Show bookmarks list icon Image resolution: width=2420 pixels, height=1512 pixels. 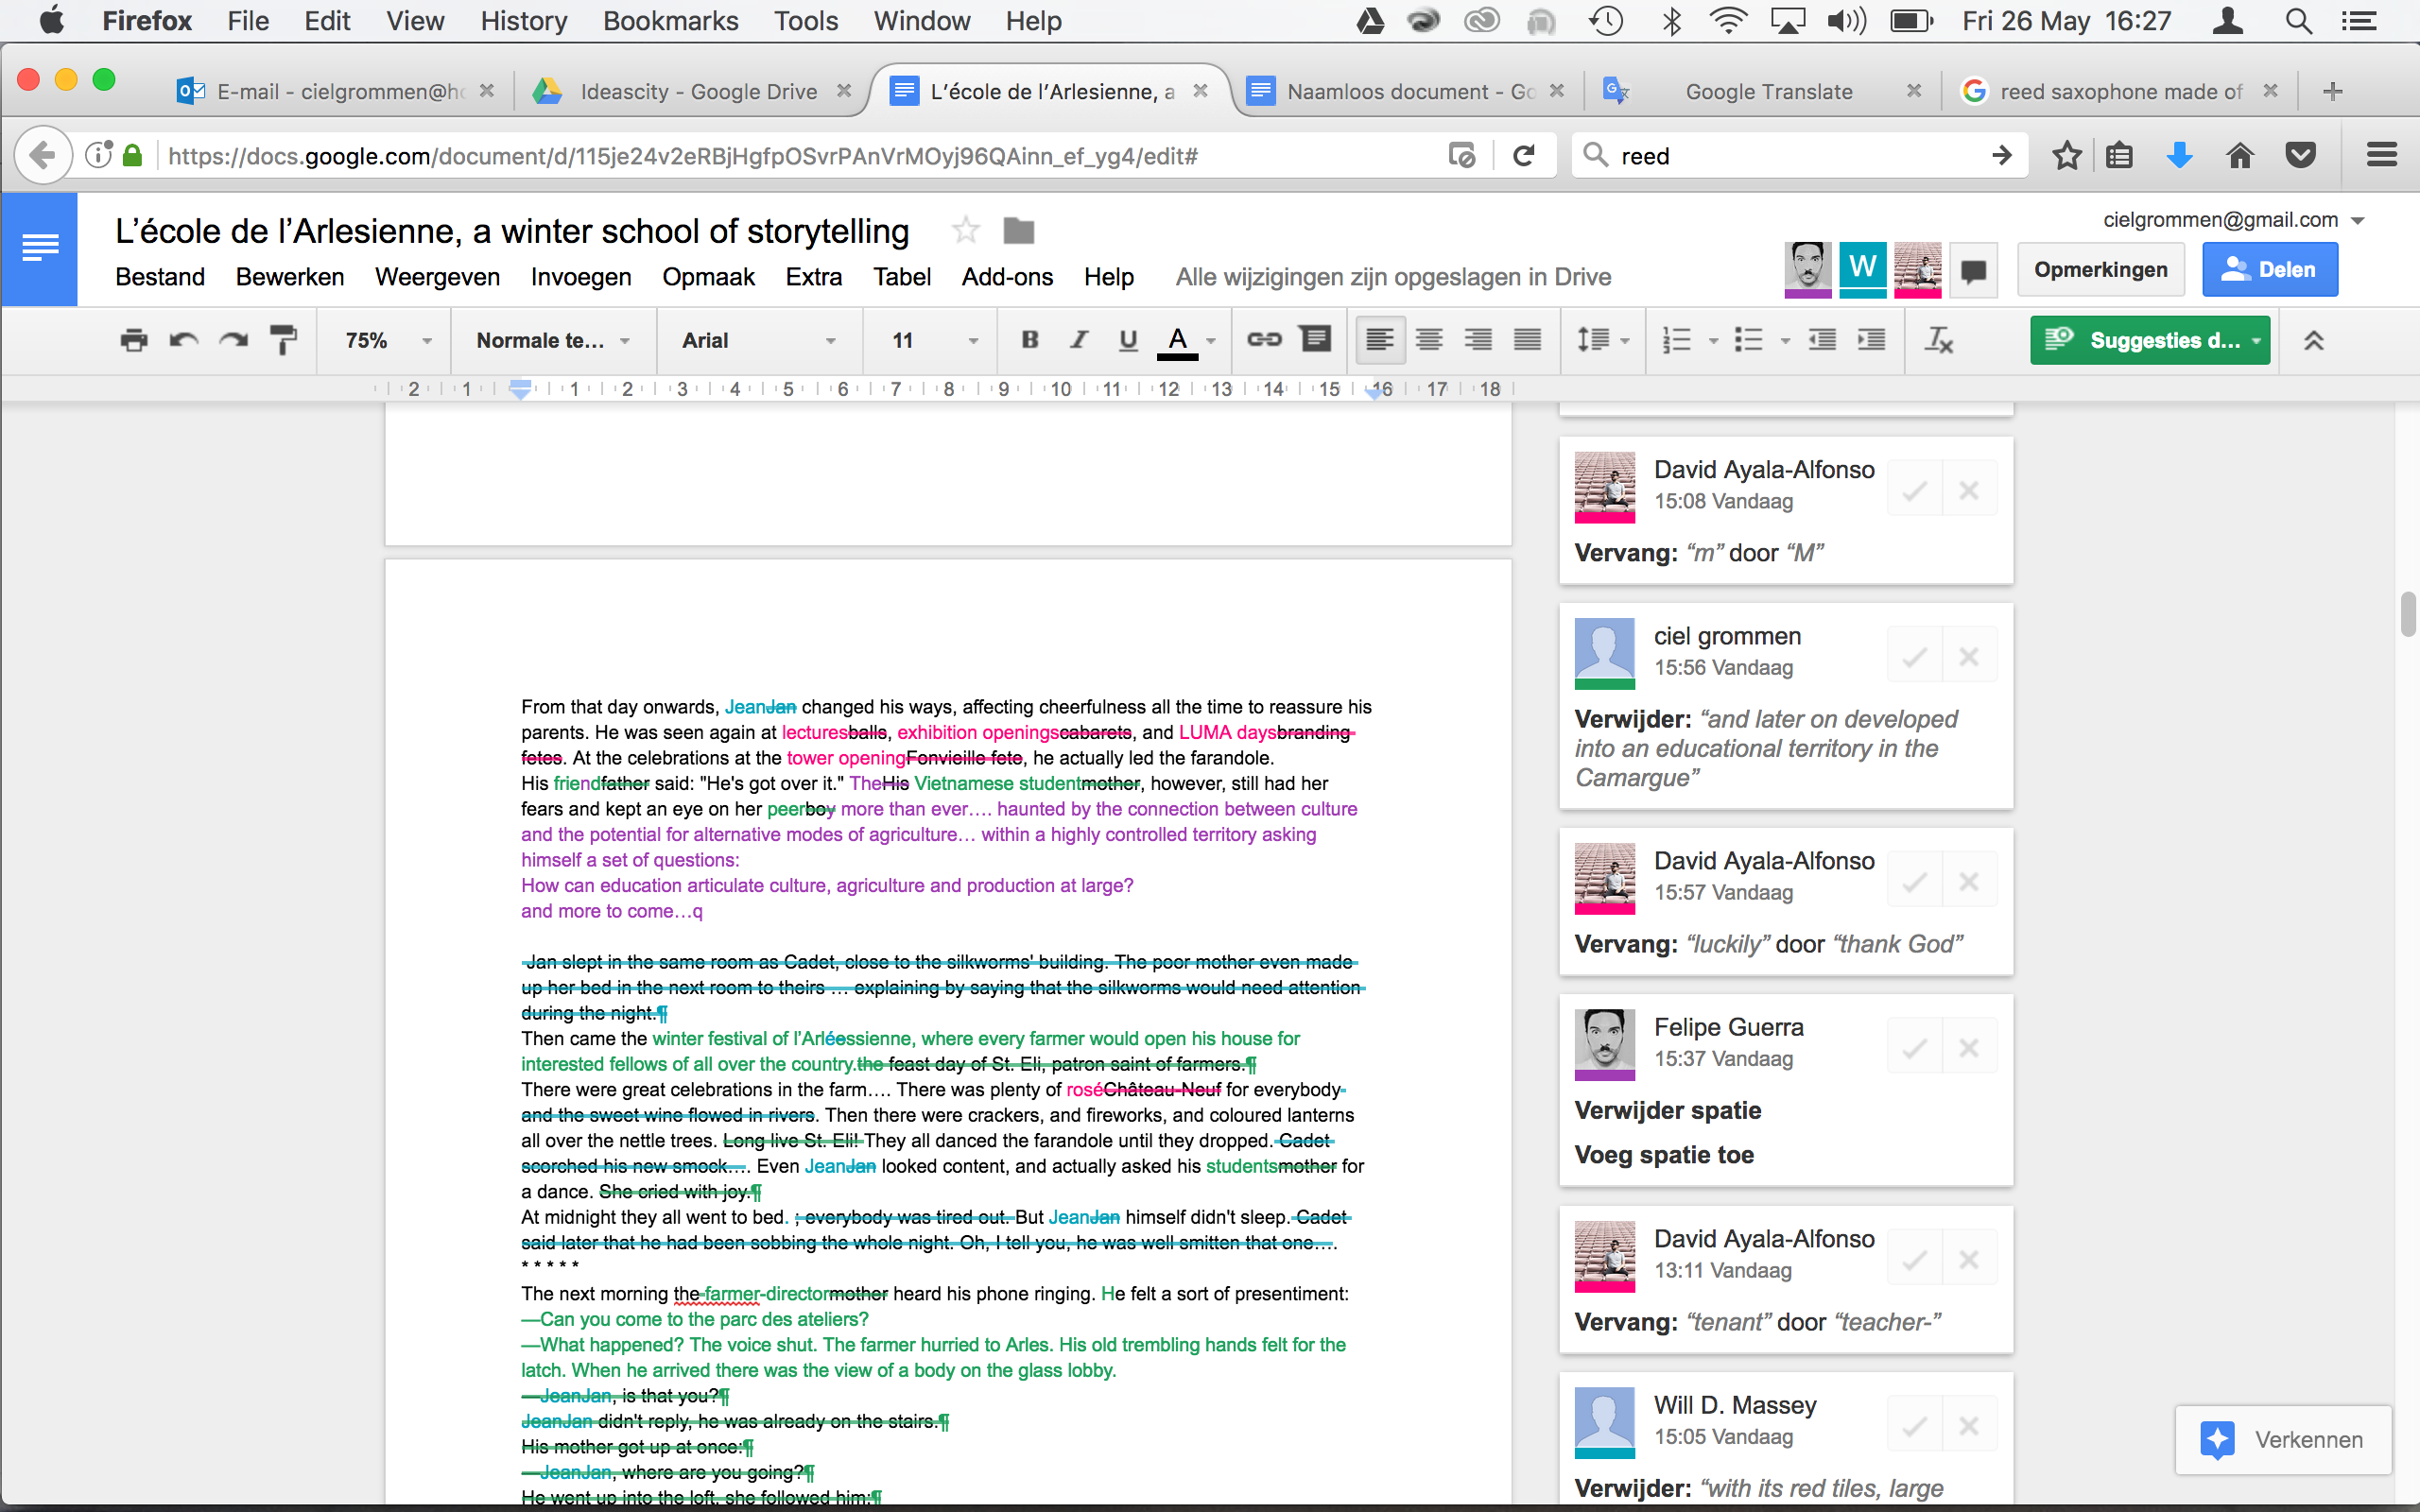[x=2119, y=155]
